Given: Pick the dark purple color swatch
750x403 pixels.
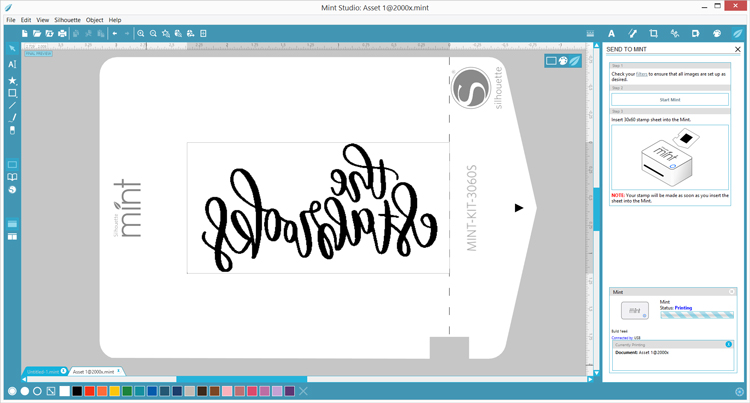Looking at the screenshot, I should pos(289,391).
